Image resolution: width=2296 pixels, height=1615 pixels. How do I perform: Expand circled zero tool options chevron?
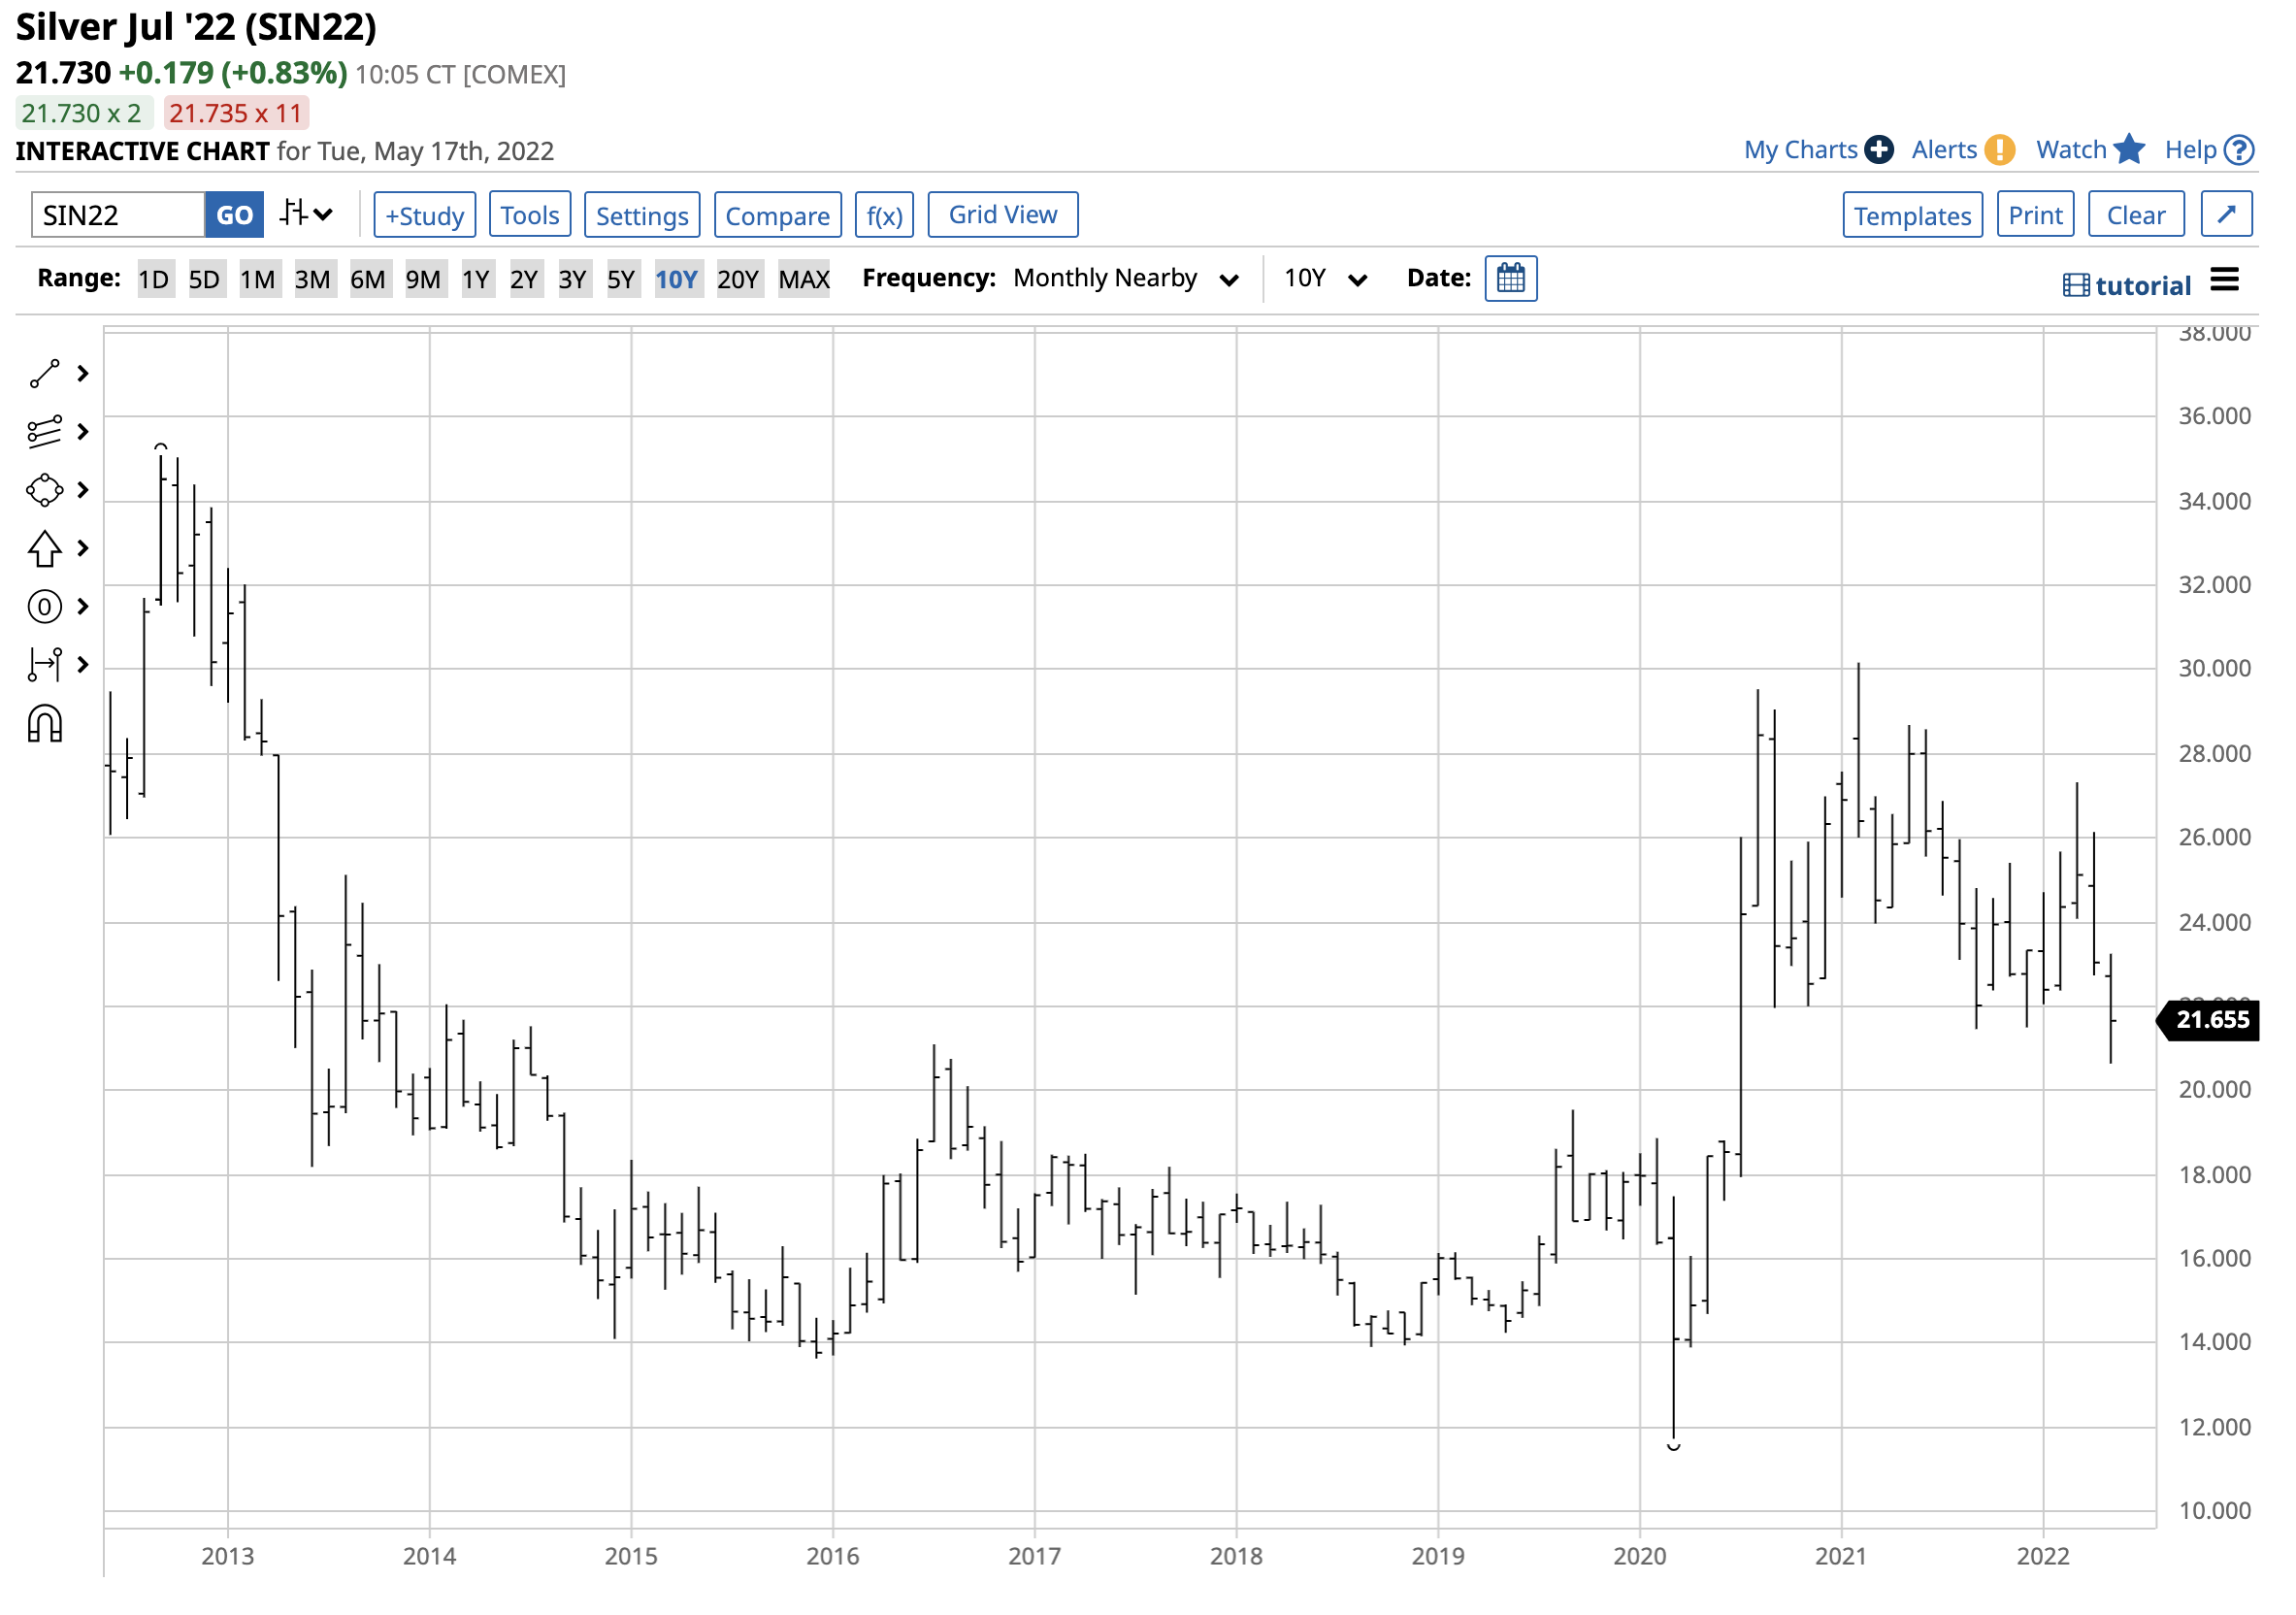click(x=84, y=608)
